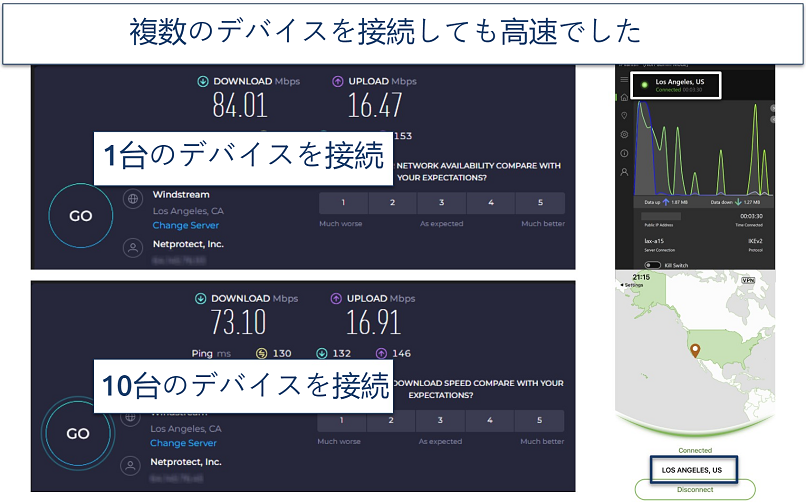This screenshot has height=503, width=806.
Task: Select rating 3 in the top survey
Action: [x=441, y=203]
